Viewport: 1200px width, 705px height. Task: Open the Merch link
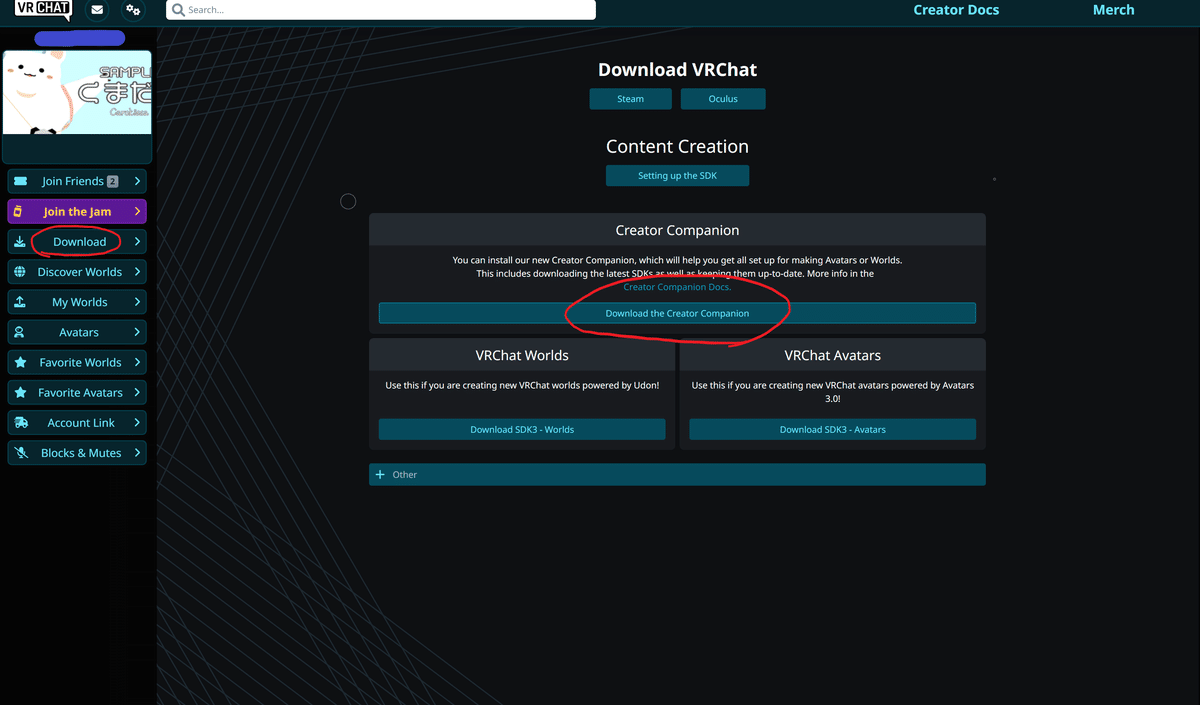click(1113, 10)
